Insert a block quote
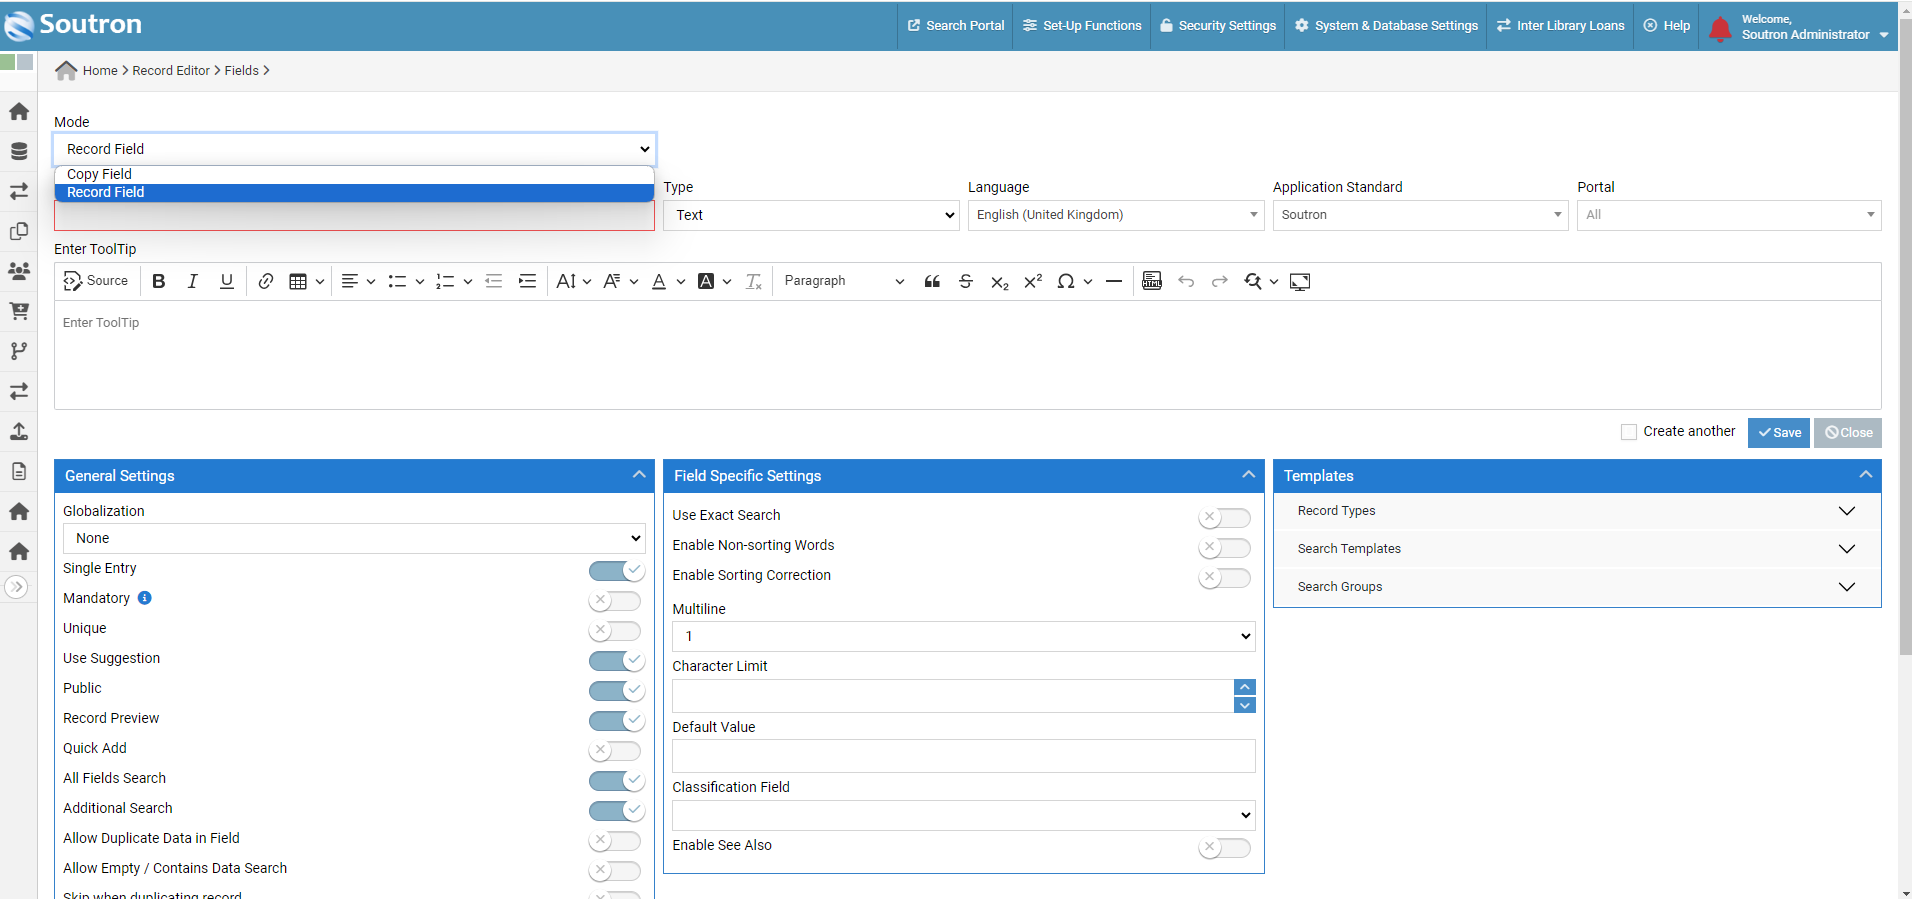The image size is (1912, 899). (x=932, y=281)
